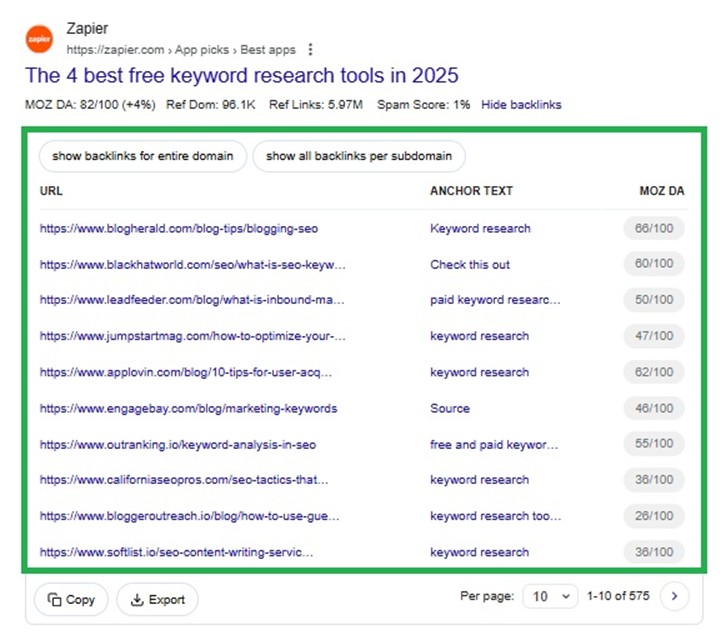Go to next page of backlinks

[x=675, y=596]
